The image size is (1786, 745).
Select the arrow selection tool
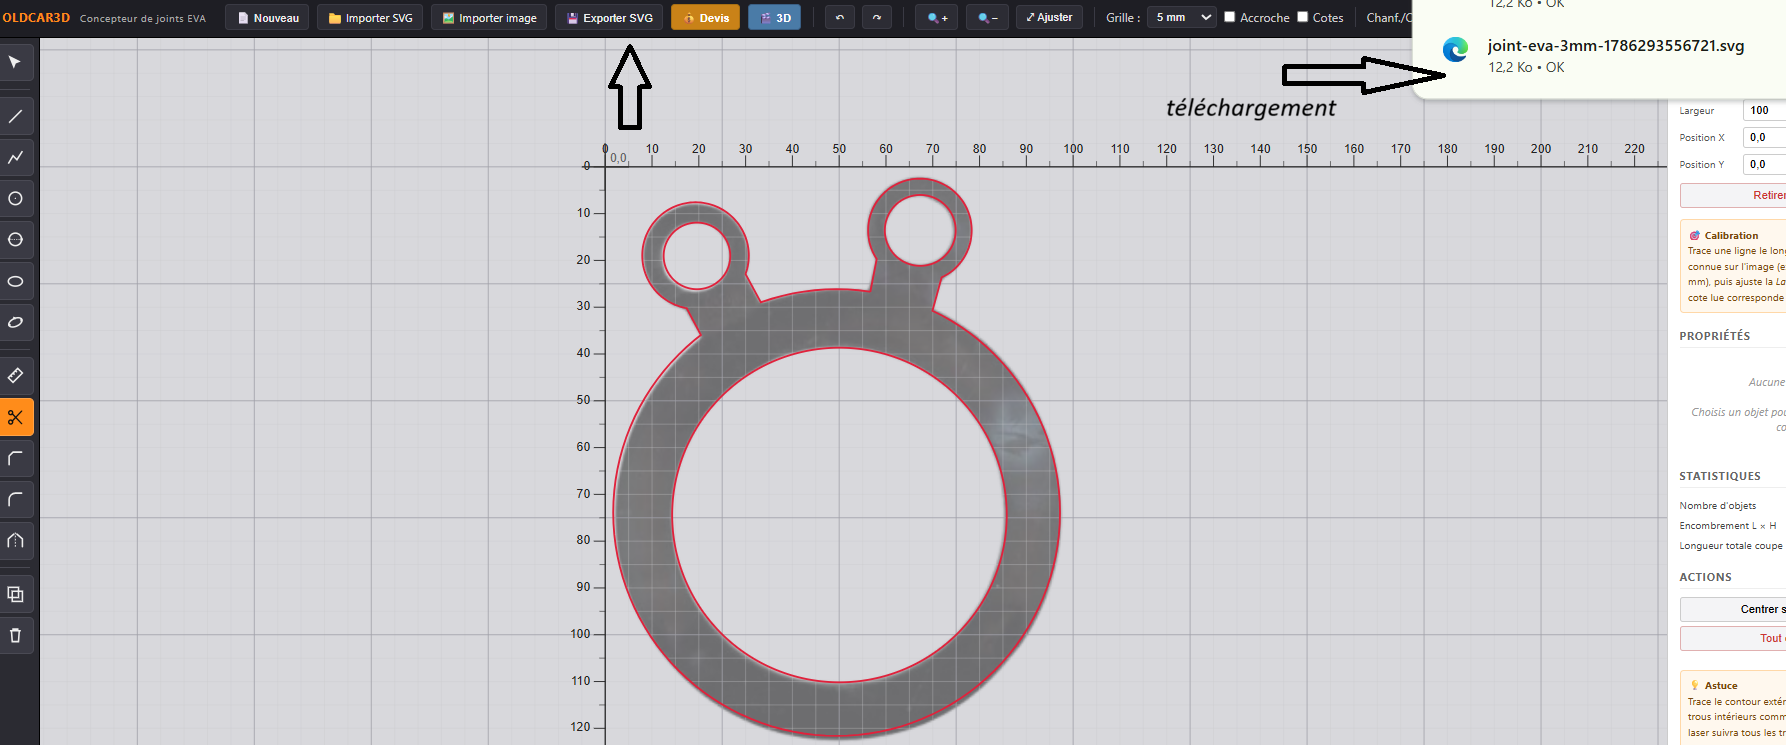(16, 62)
